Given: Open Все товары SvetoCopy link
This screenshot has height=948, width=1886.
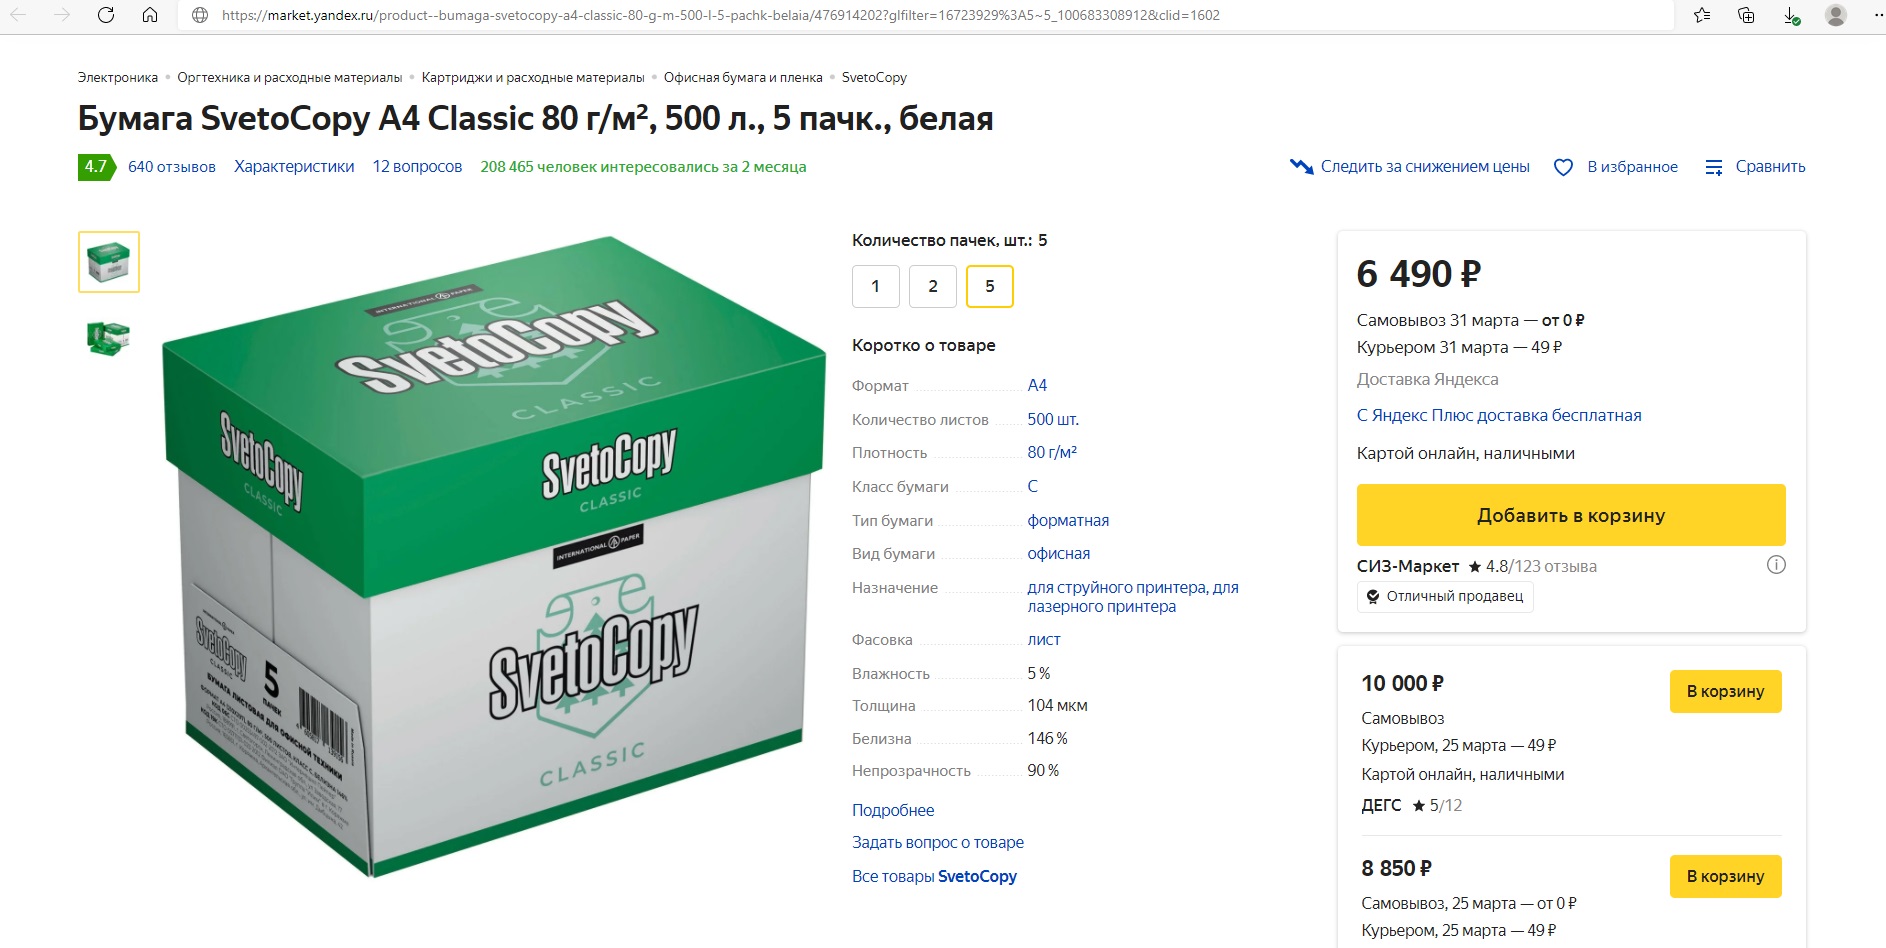Looking at the screenshot, I should click(x=934, y=876).
